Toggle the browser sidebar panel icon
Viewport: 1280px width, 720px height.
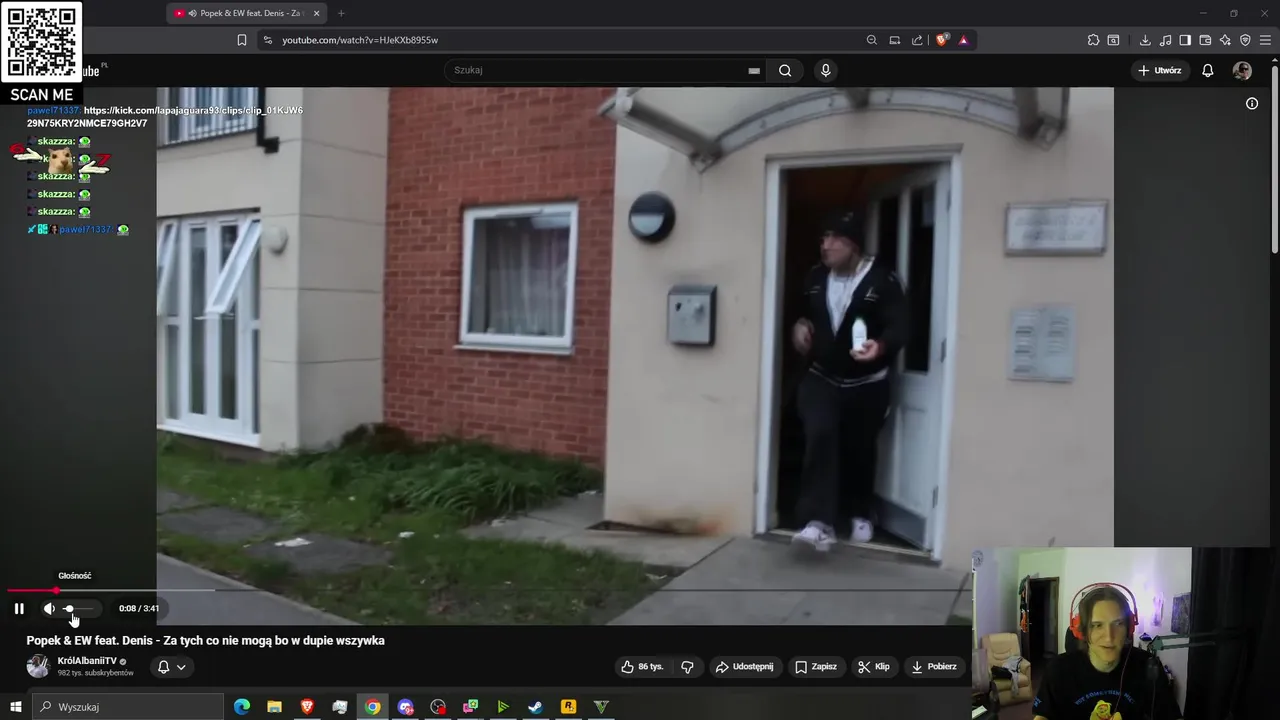tap(1185, 40)
